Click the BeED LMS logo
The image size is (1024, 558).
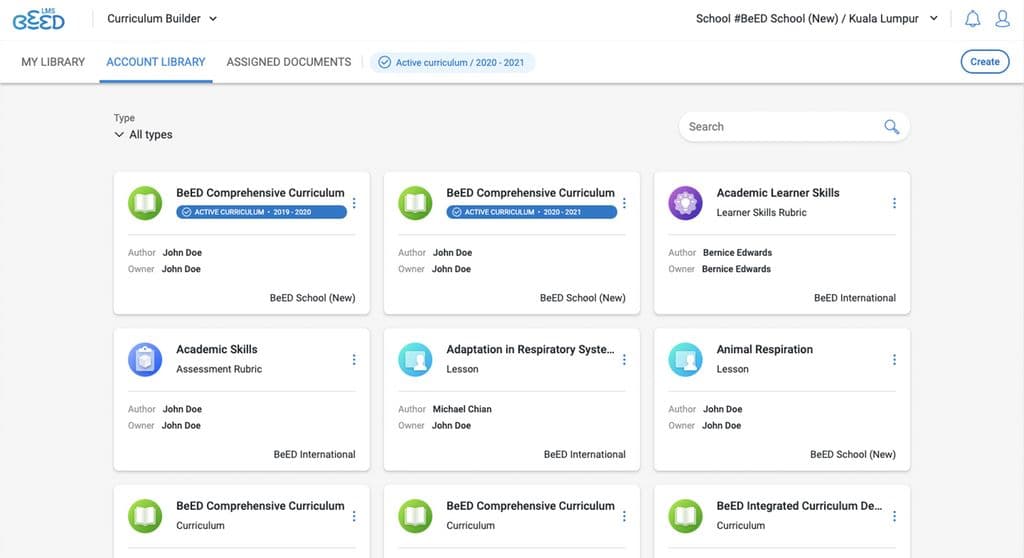pyautogui.click(x=39, y=19)
